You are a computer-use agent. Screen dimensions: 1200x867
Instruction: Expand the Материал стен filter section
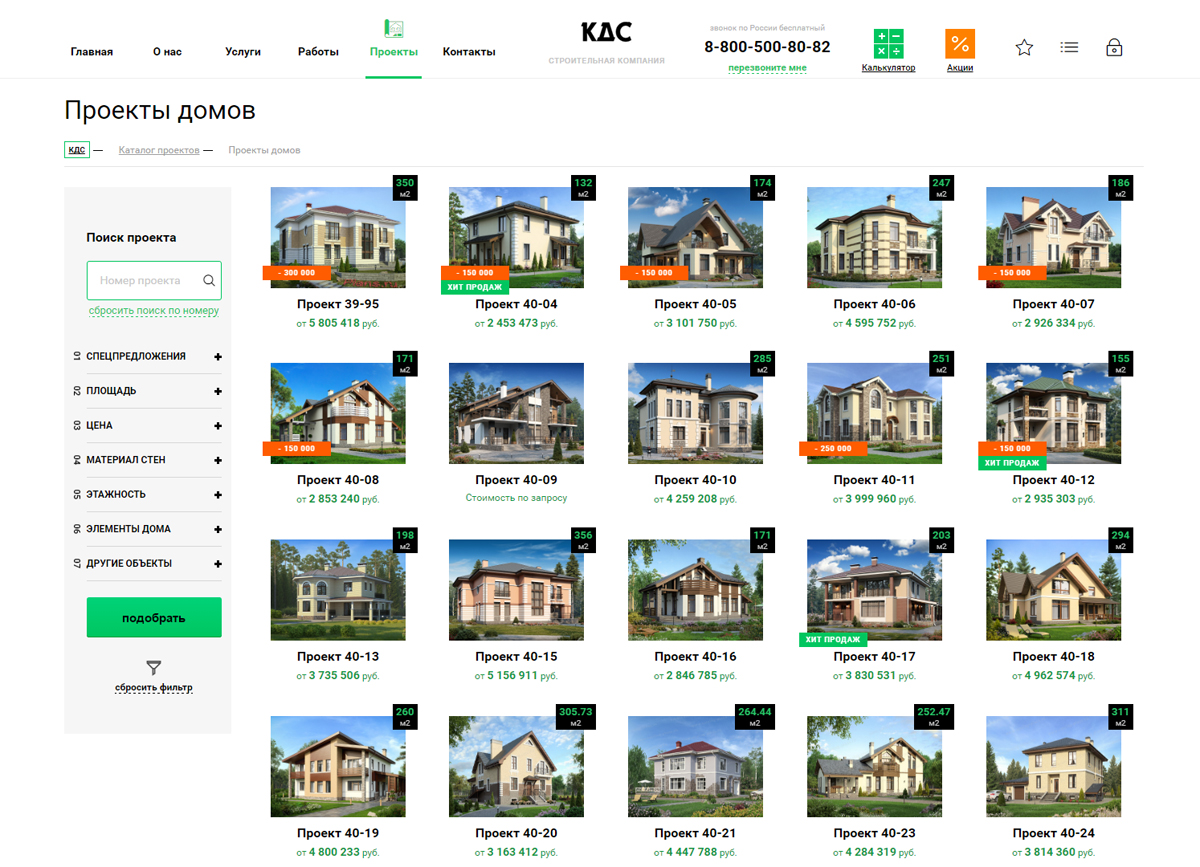[x=217, y=460]
